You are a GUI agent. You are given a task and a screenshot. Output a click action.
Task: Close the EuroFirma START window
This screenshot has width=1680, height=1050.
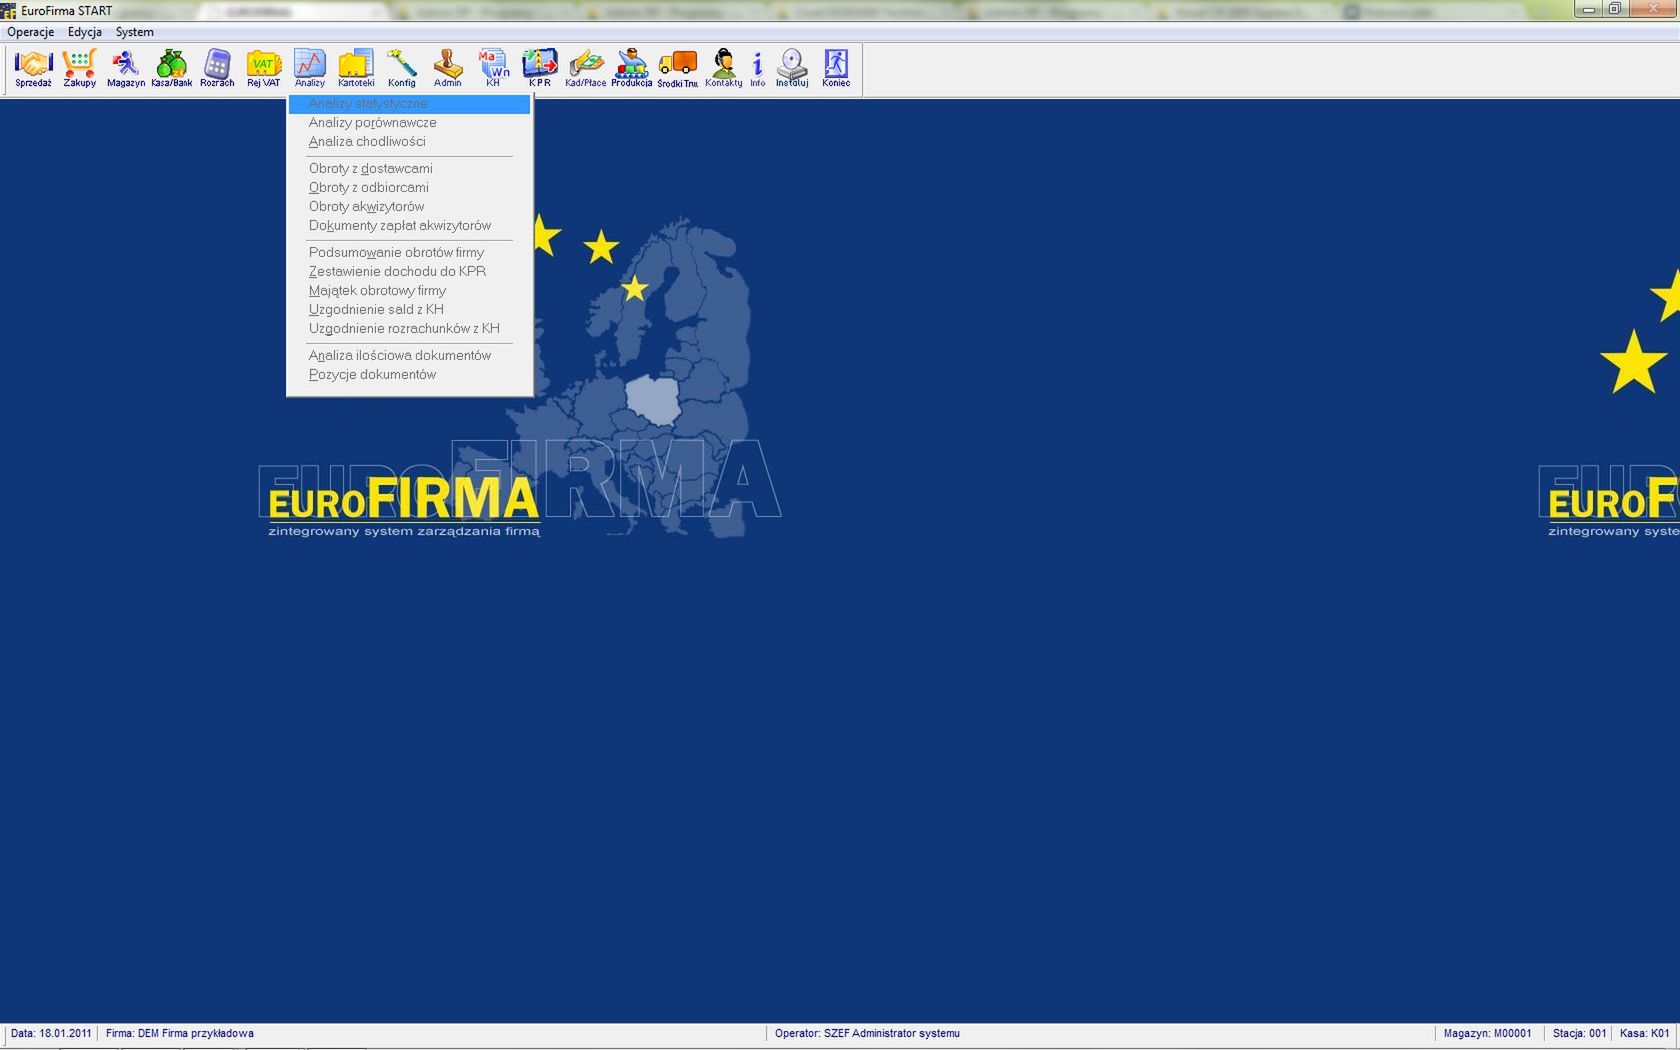pyautogui.click(x=1653, y=9)
